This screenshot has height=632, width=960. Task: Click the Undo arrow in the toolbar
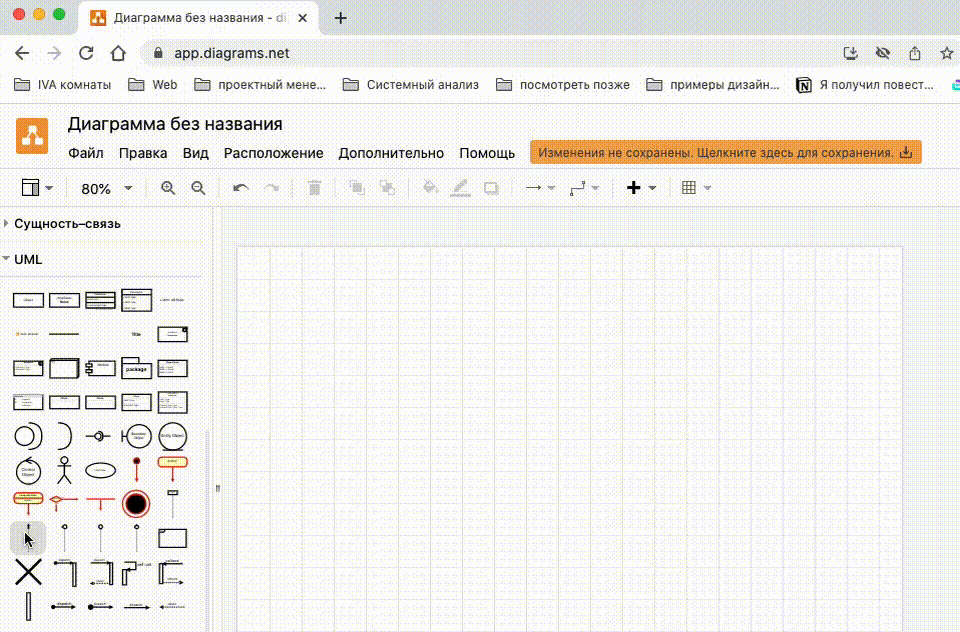click(x=241, y=188)
